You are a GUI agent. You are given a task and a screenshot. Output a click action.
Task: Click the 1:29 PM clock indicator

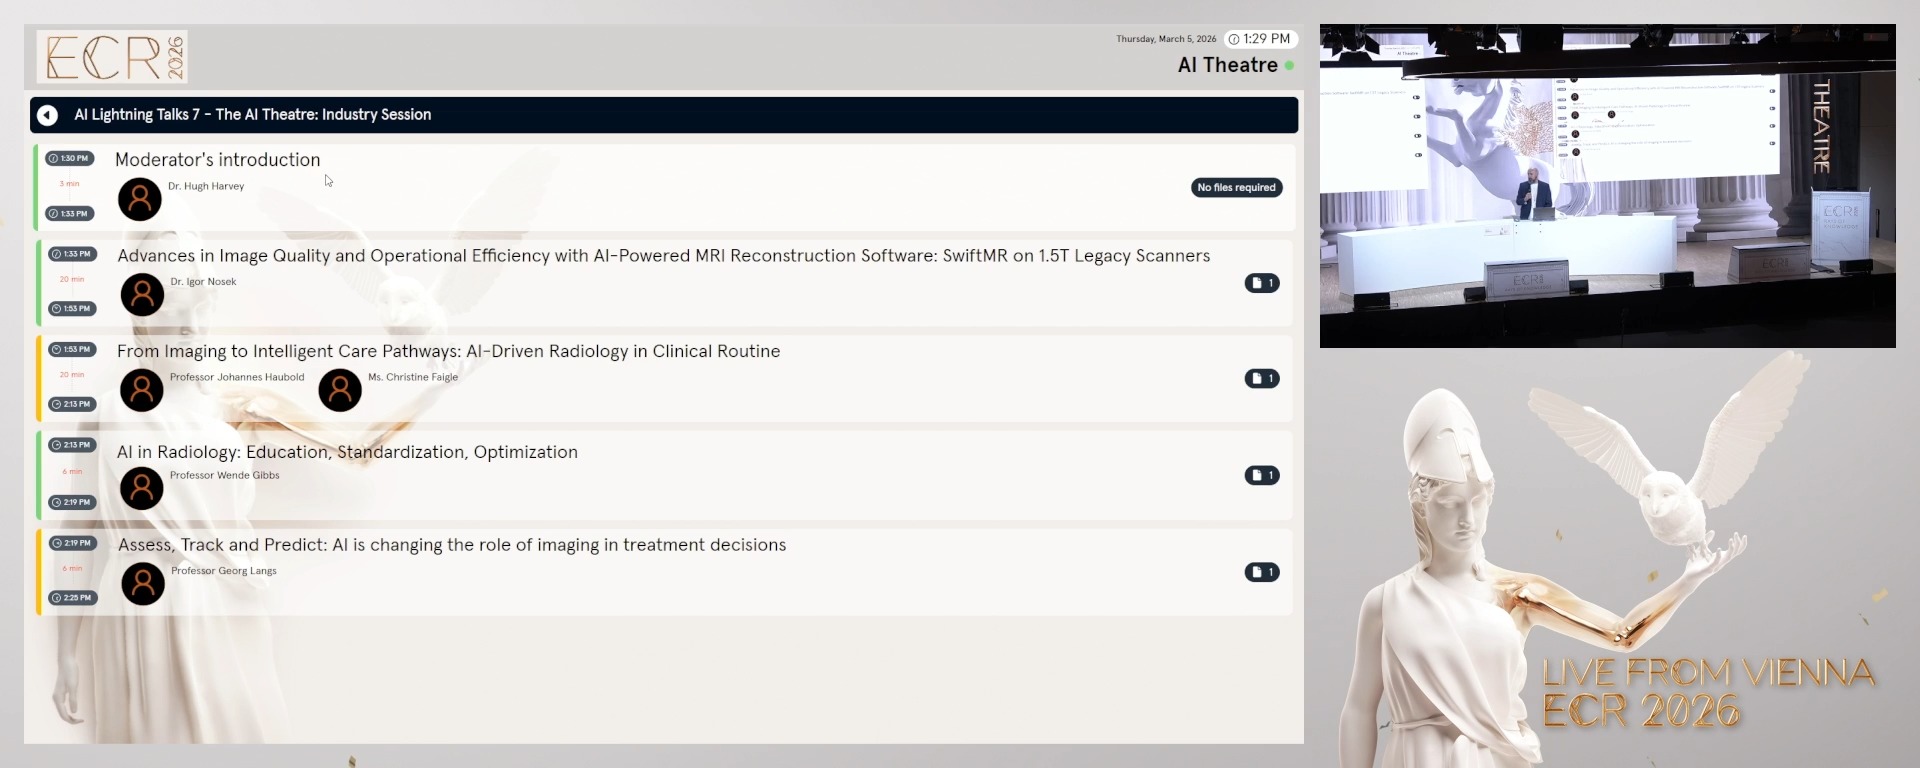(1260, 39)
